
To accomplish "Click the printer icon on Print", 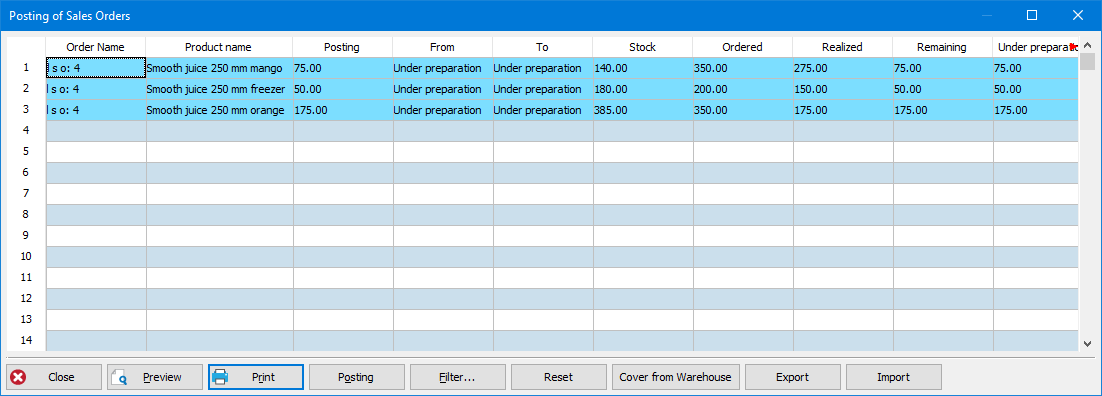I will pyautogui.click(x=221, y=377).
